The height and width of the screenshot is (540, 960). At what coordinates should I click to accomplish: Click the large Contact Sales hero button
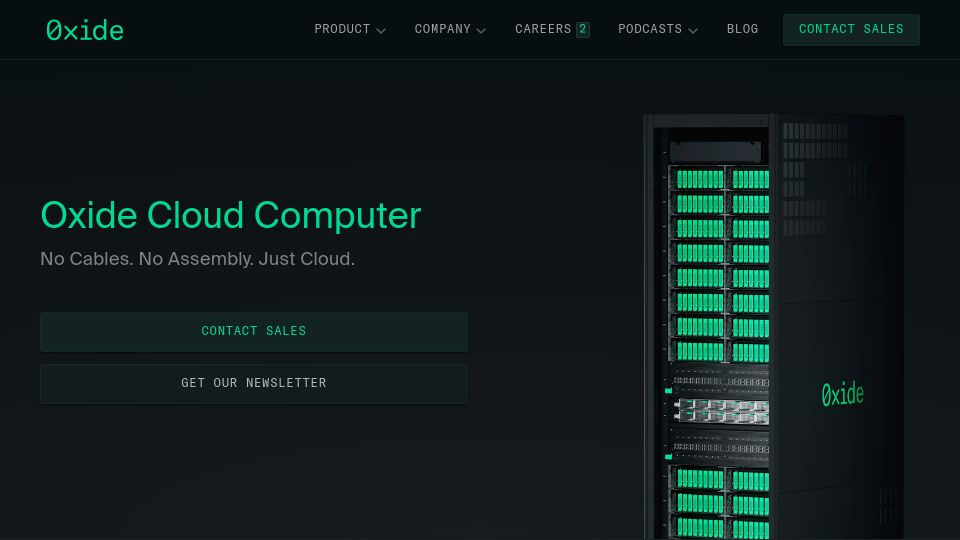point(254,332)
